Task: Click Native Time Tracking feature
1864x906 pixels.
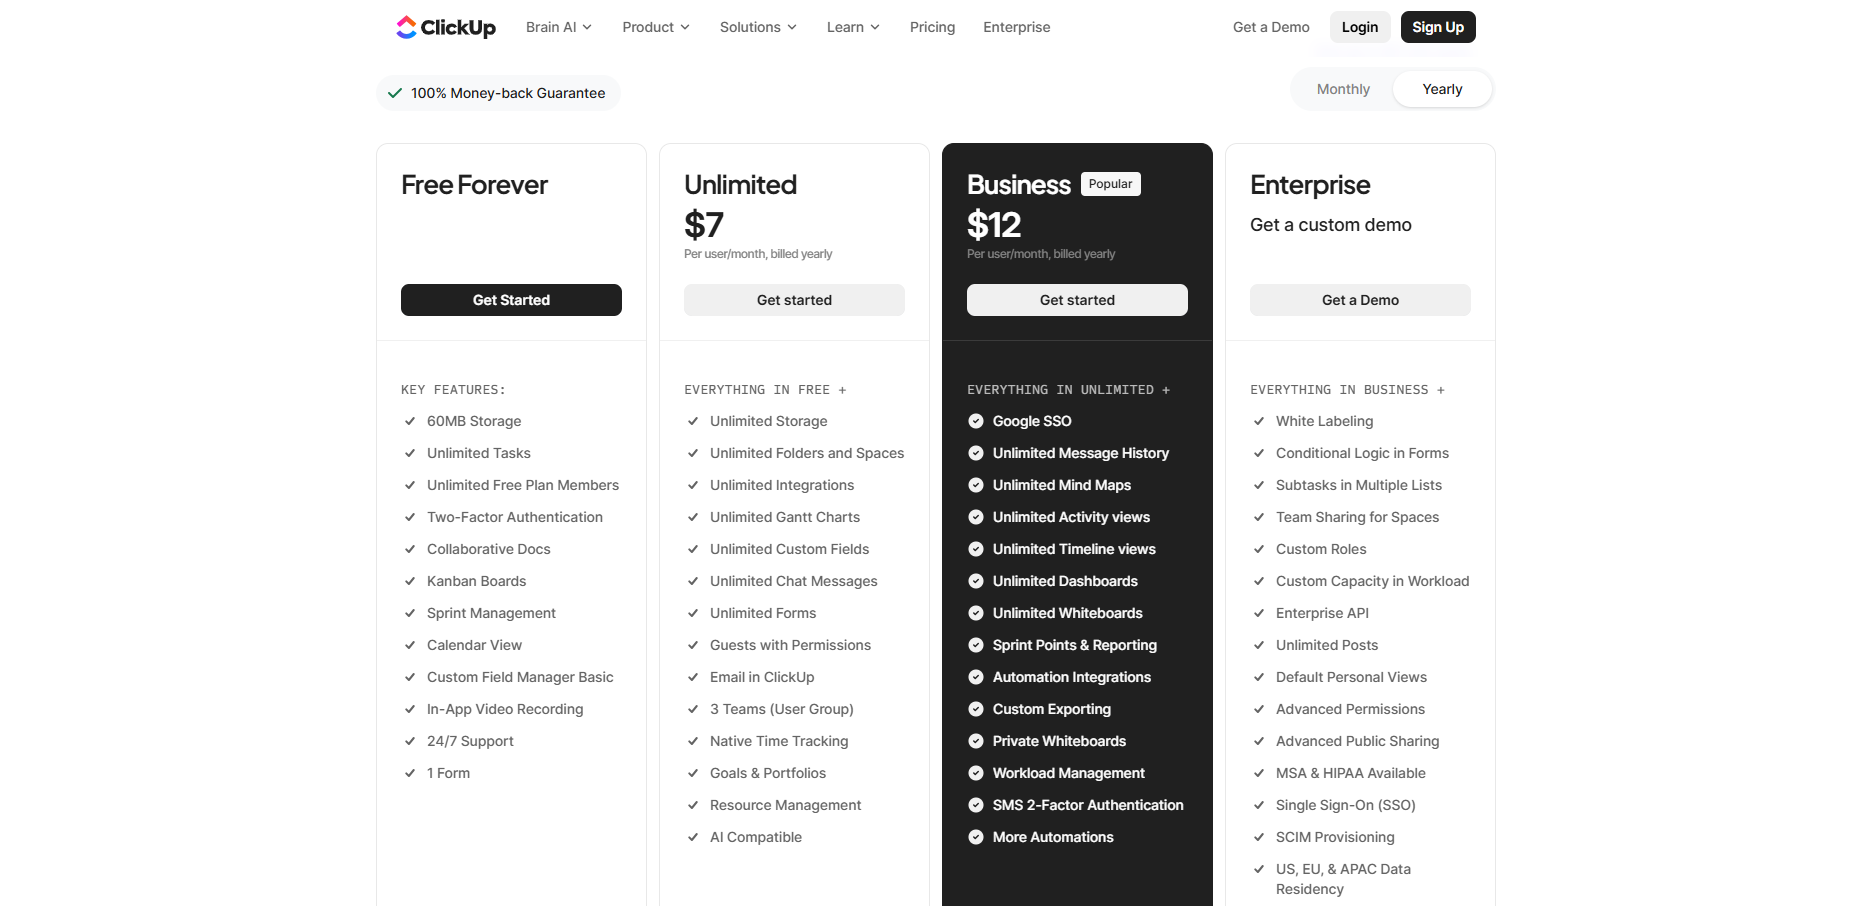Action: (x=779, y=741)
